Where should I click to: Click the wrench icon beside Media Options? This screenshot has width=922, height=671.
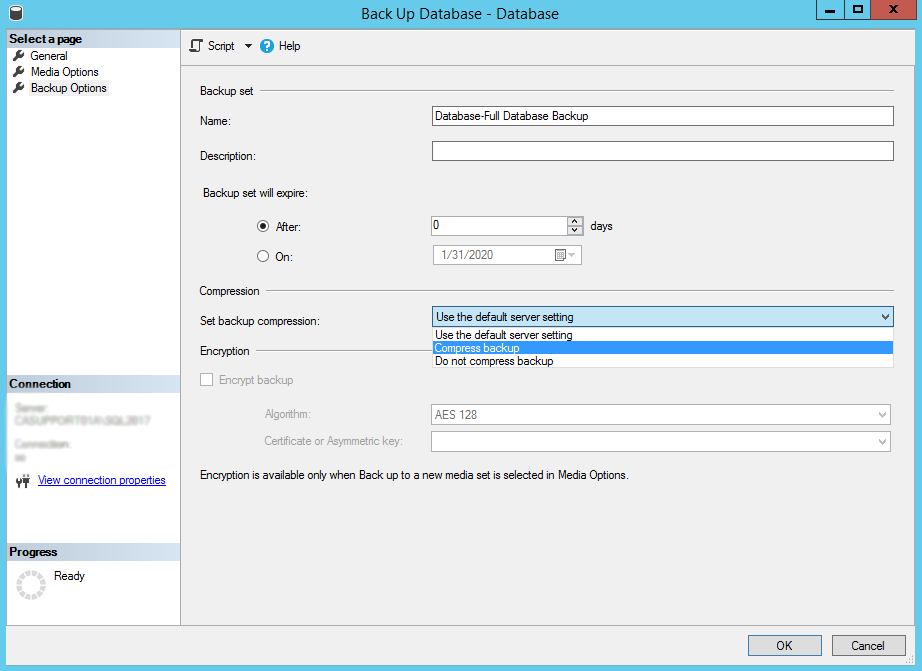pyautogui.click(x=19, y=71)
